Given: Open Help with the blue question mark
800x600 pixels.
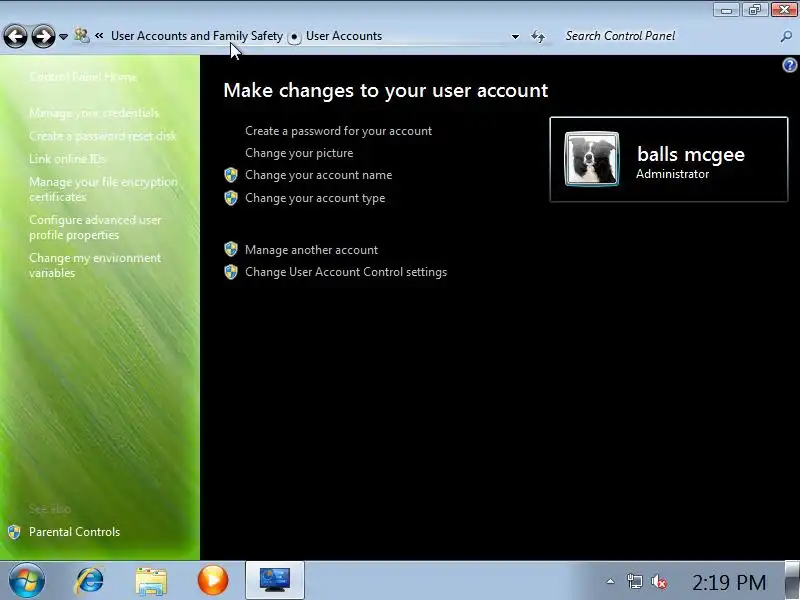Looking at the screenshot, I should tap(790, 65).
